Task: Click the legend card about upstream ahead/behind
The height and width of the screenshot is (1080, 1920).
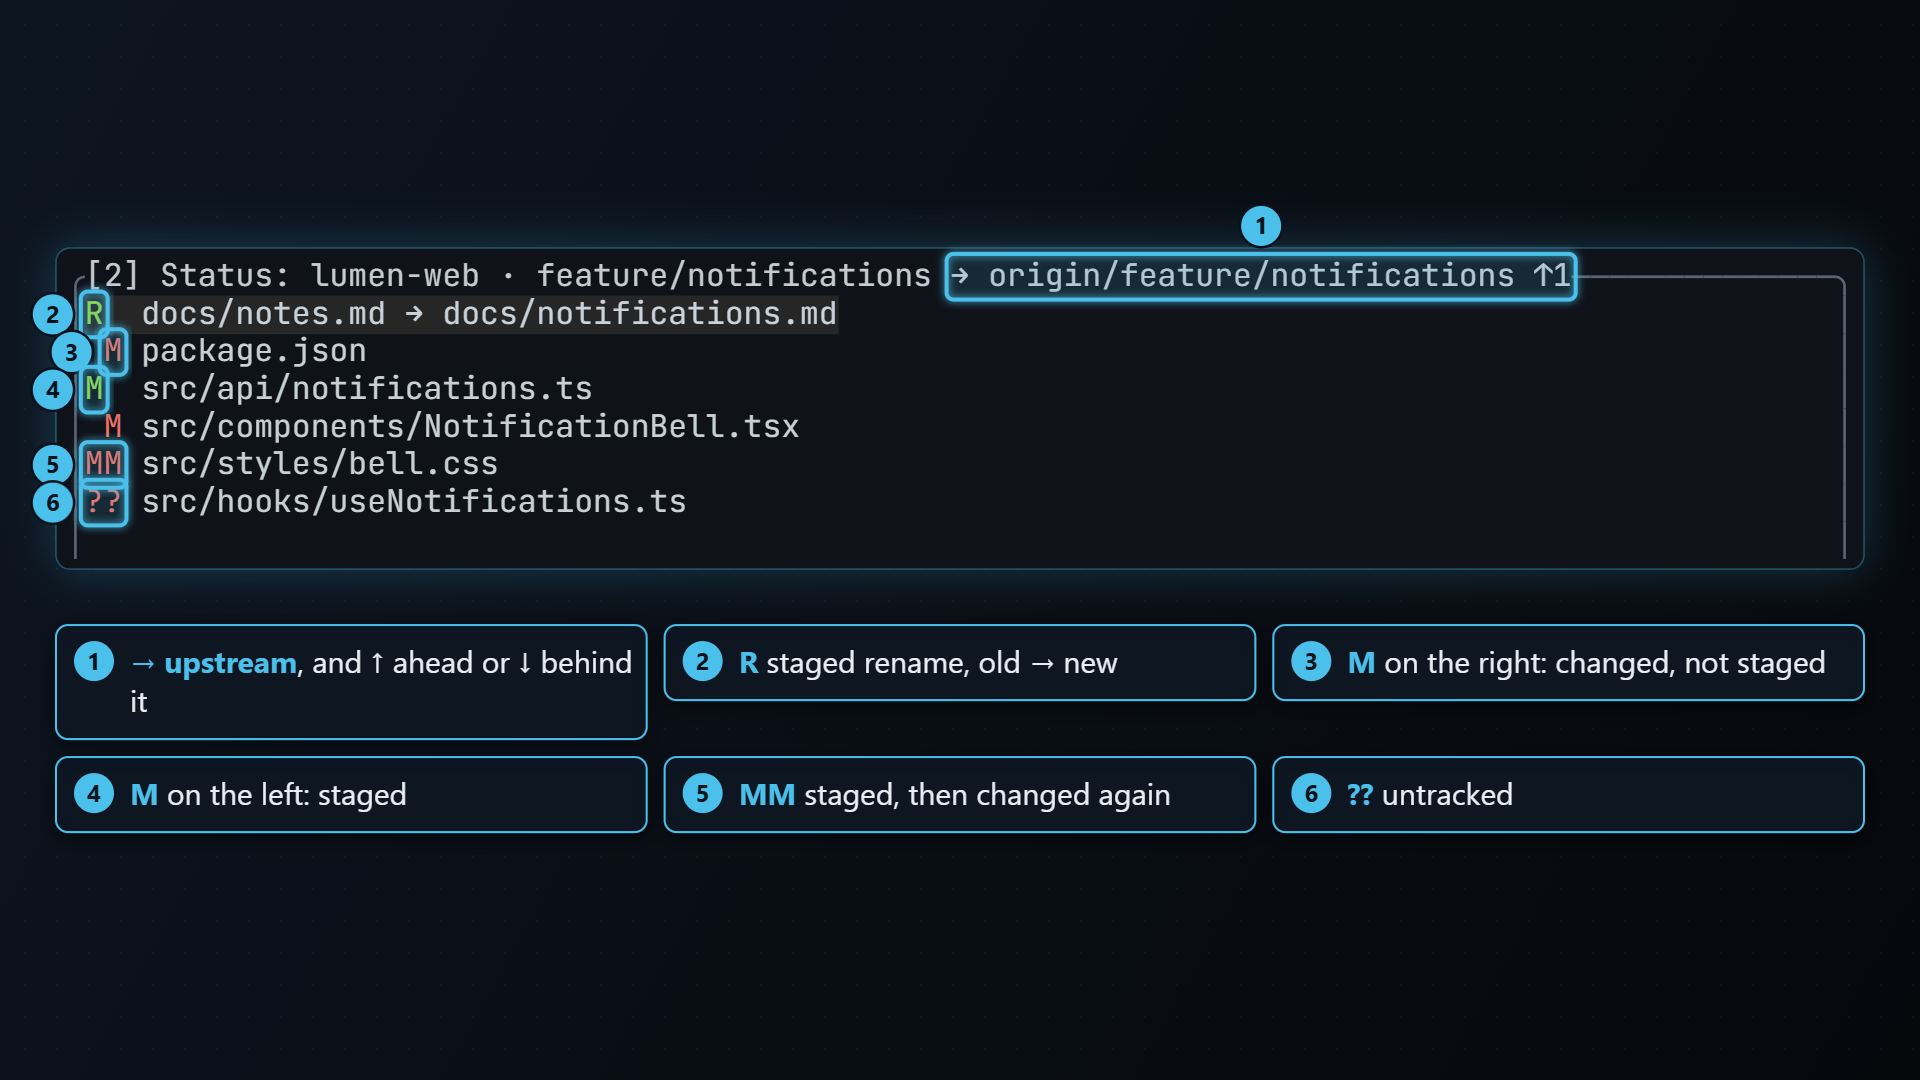Action: pyautogui.click(x=351, y=682)
